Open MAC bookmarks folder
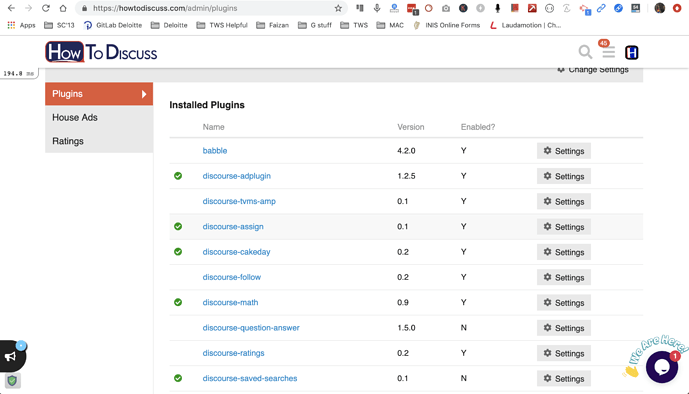The height and width of the screenshot is (394, 689). 390,25
